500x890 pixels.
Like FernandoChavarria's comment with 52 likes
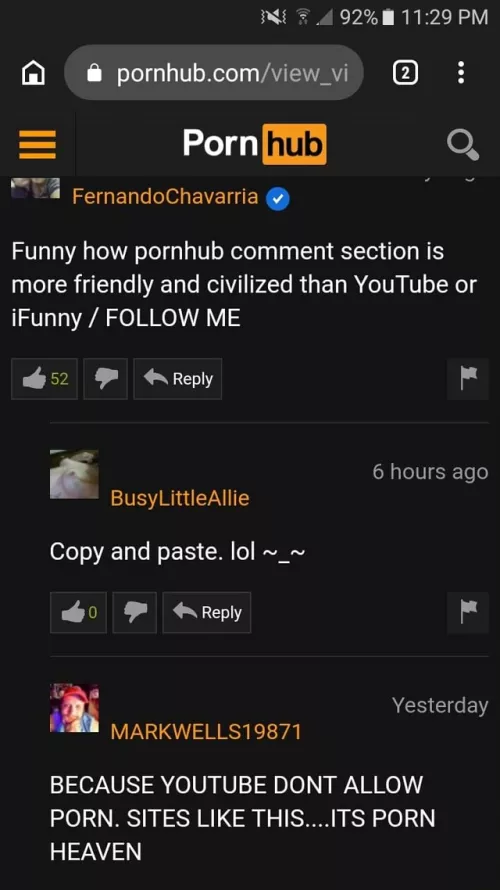point(44,379)
